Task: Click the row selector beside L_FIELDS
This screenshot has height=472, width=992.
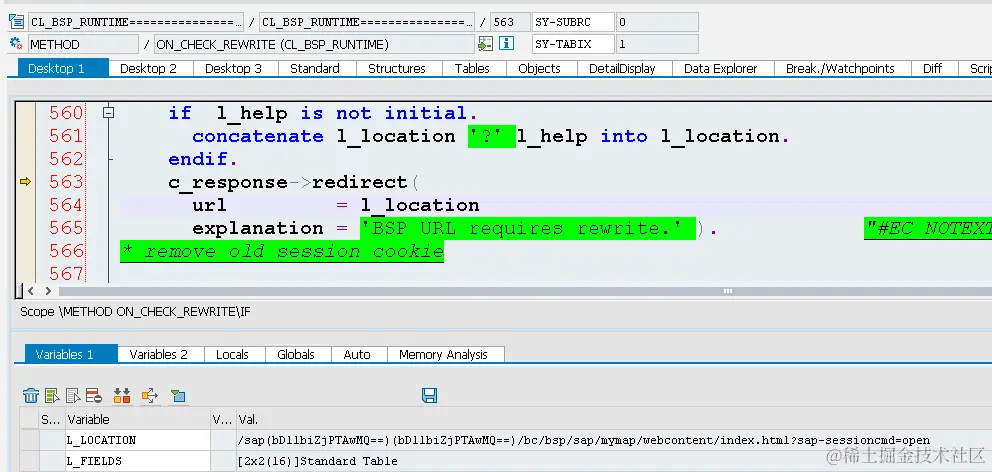Action: click(29, 461)
